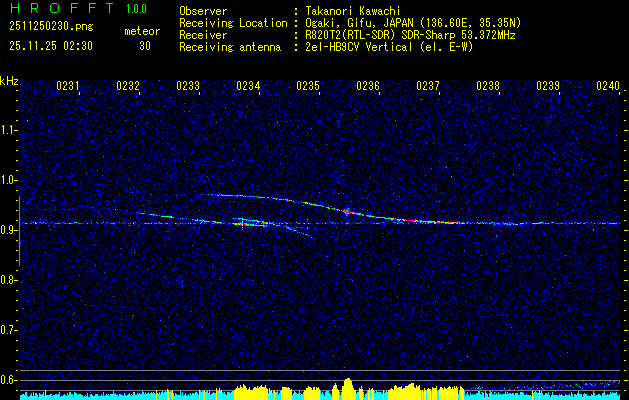Viewport: 629px width, 400px height.
Task: Click the 0240 time marker
Action: point(608,86)
